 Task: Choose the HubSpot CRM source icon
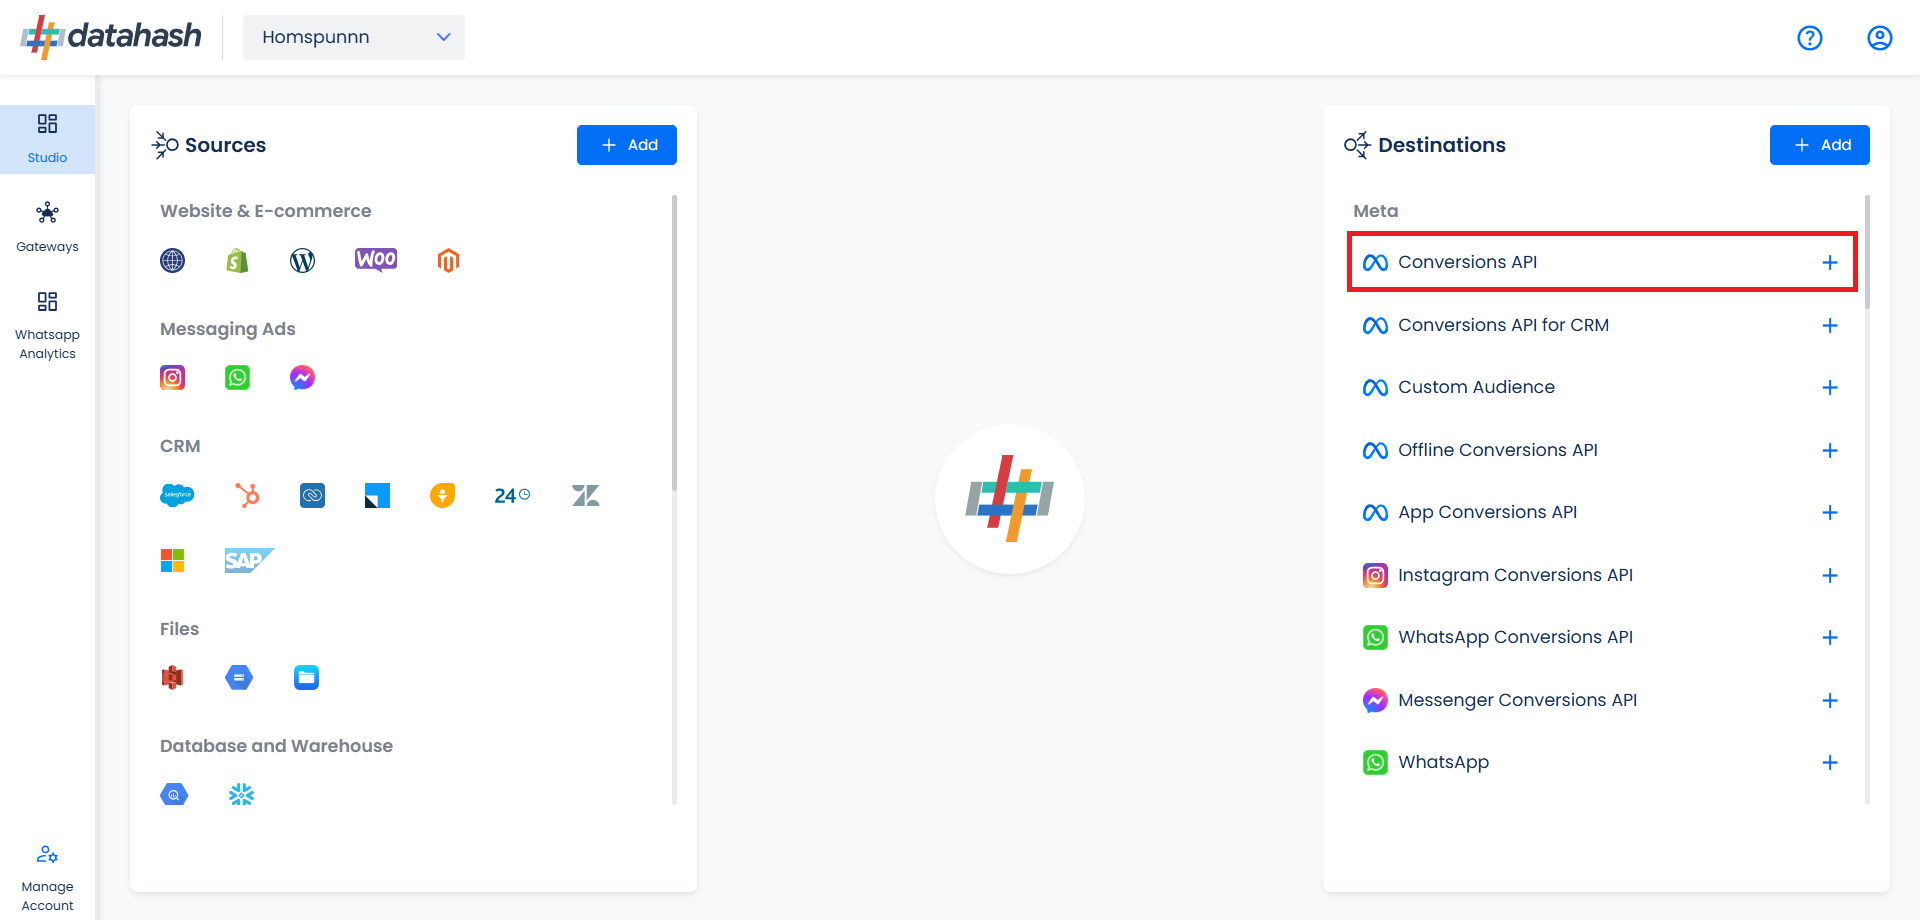tap(247, 495)
